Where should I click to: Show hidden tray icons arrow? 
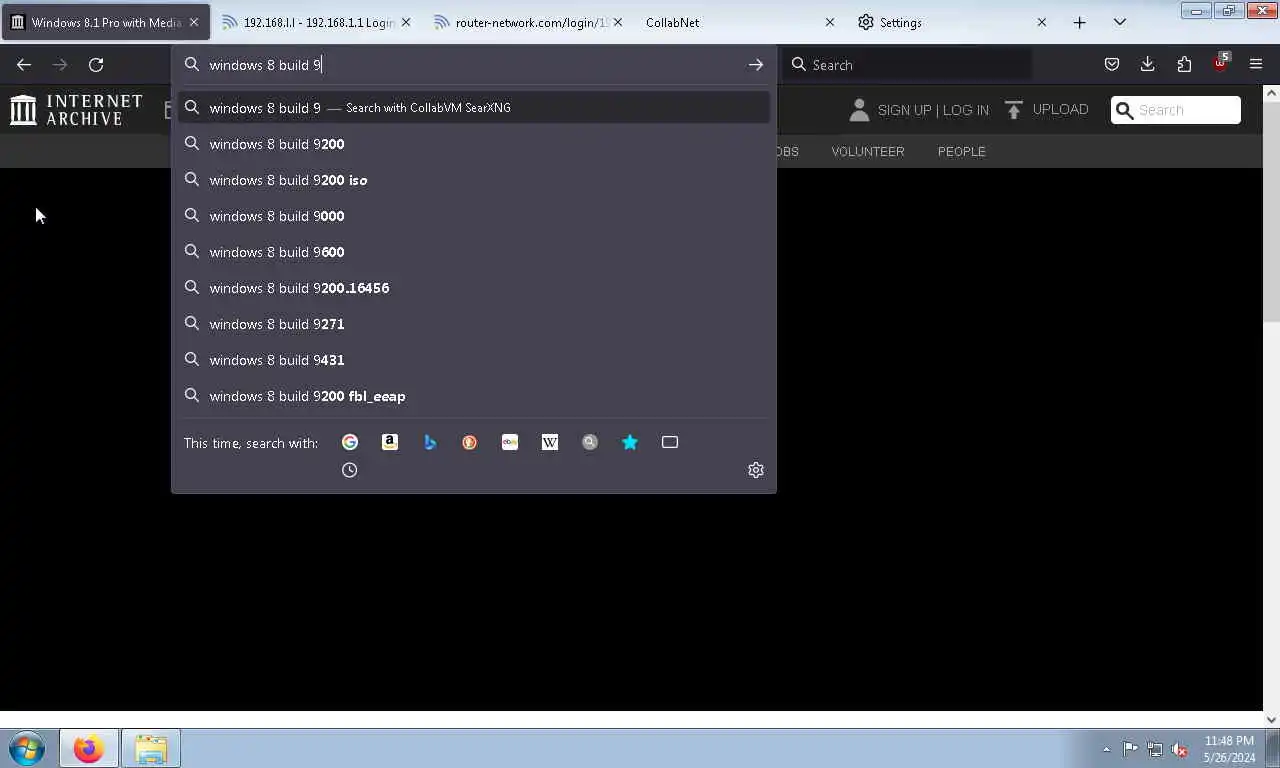click(1106, 749)
